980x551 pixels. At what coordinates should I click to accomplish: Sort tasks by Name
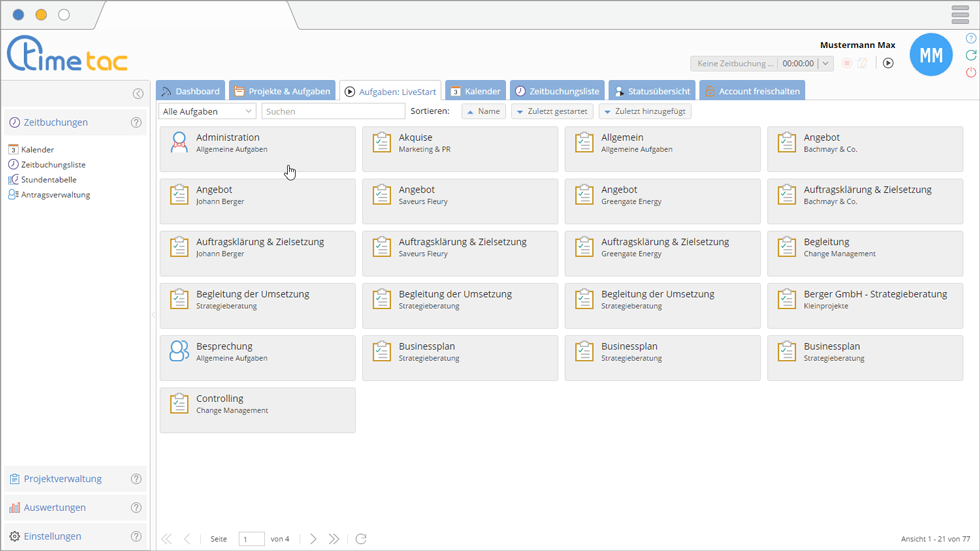483,111
